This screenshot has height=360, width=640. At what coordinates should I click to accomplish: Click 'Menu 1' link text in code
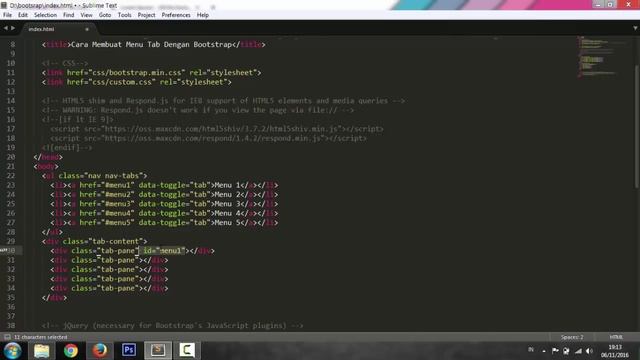coord(227,185)
